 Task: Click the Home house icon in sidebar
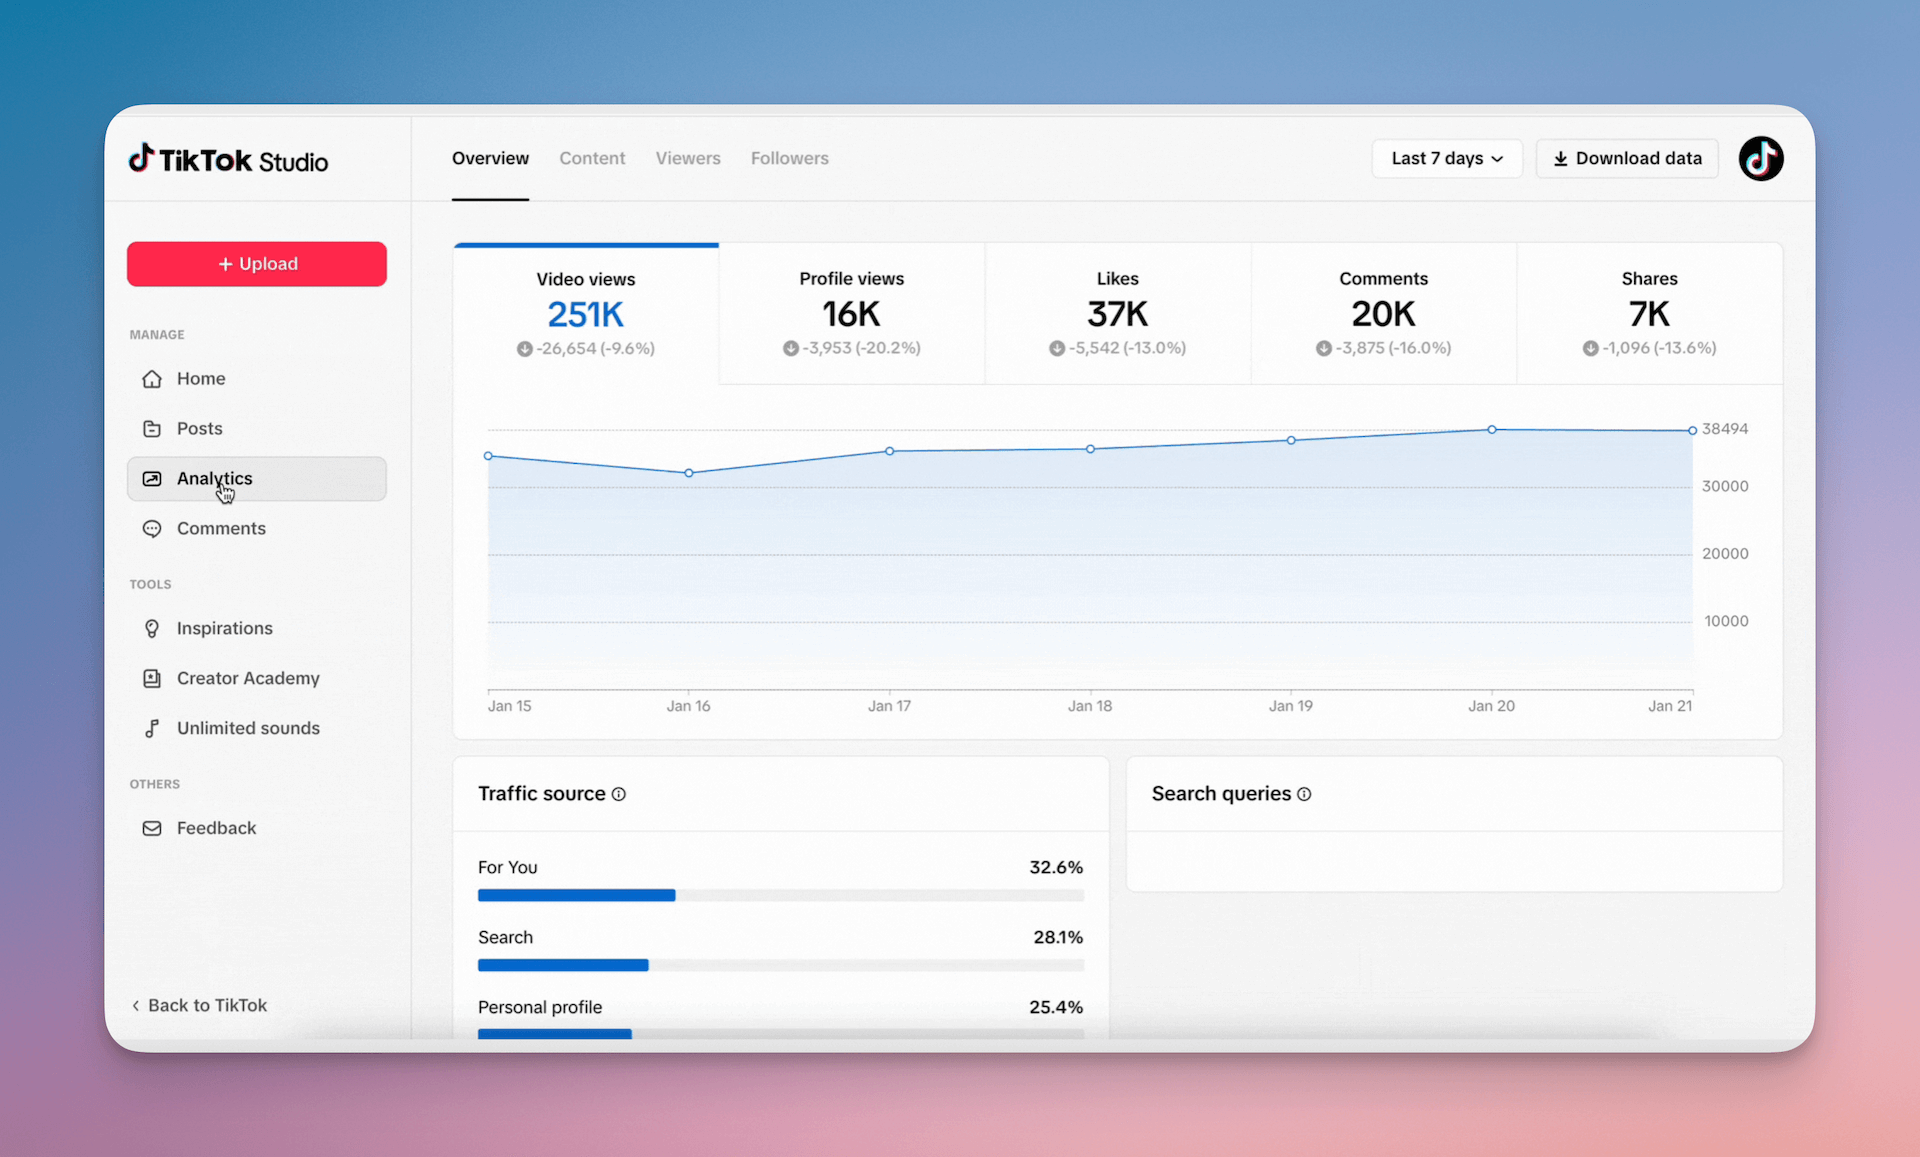coord(152,379)
